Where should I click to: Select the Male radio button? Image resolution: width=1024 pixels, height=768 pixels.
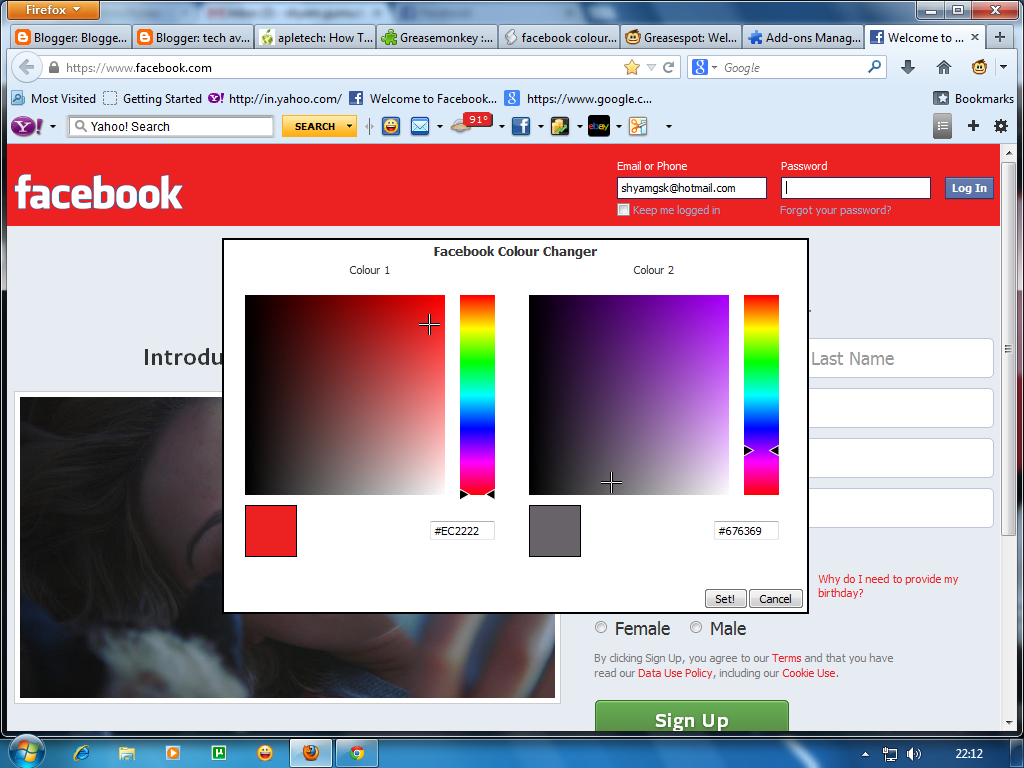[696, 628]
